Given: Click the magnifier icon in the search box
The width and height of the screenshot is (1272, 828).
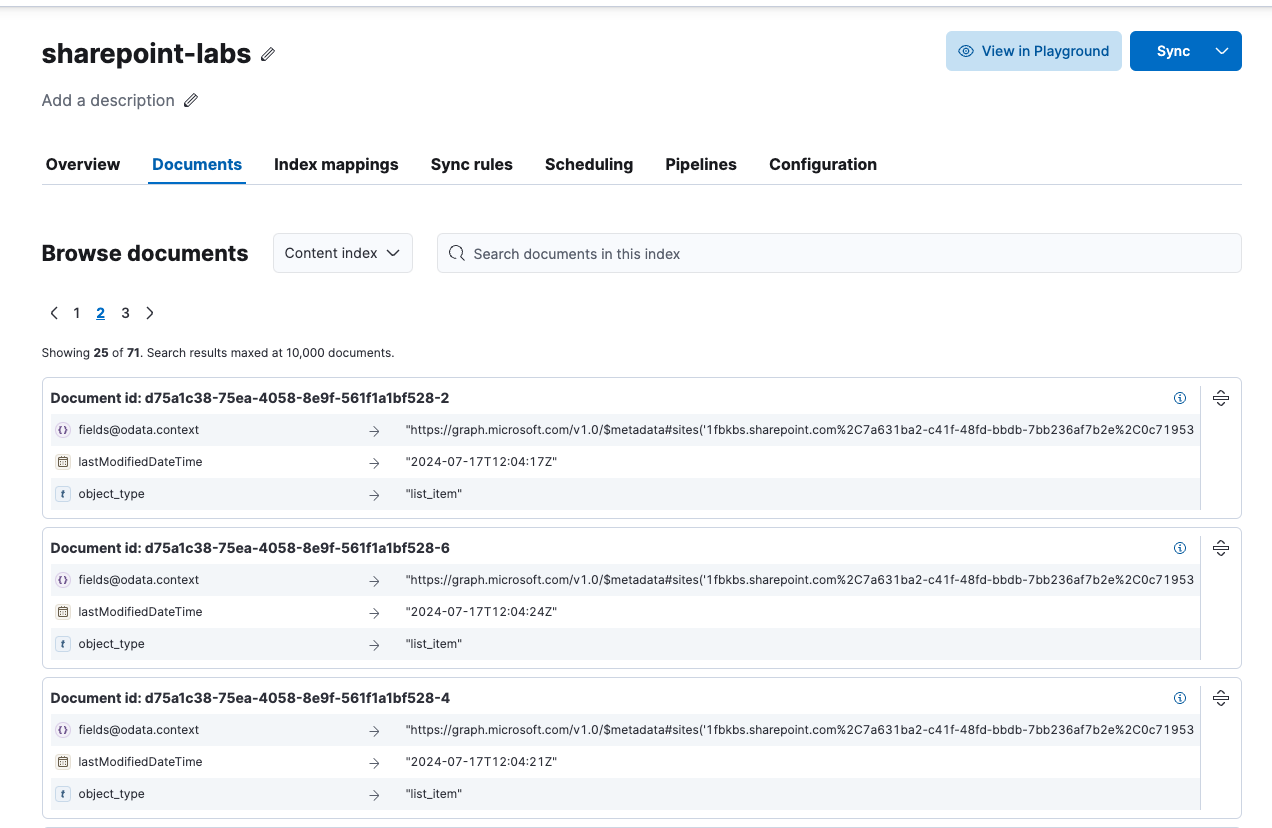Looking at the screenshot, I should click(457, 253).
